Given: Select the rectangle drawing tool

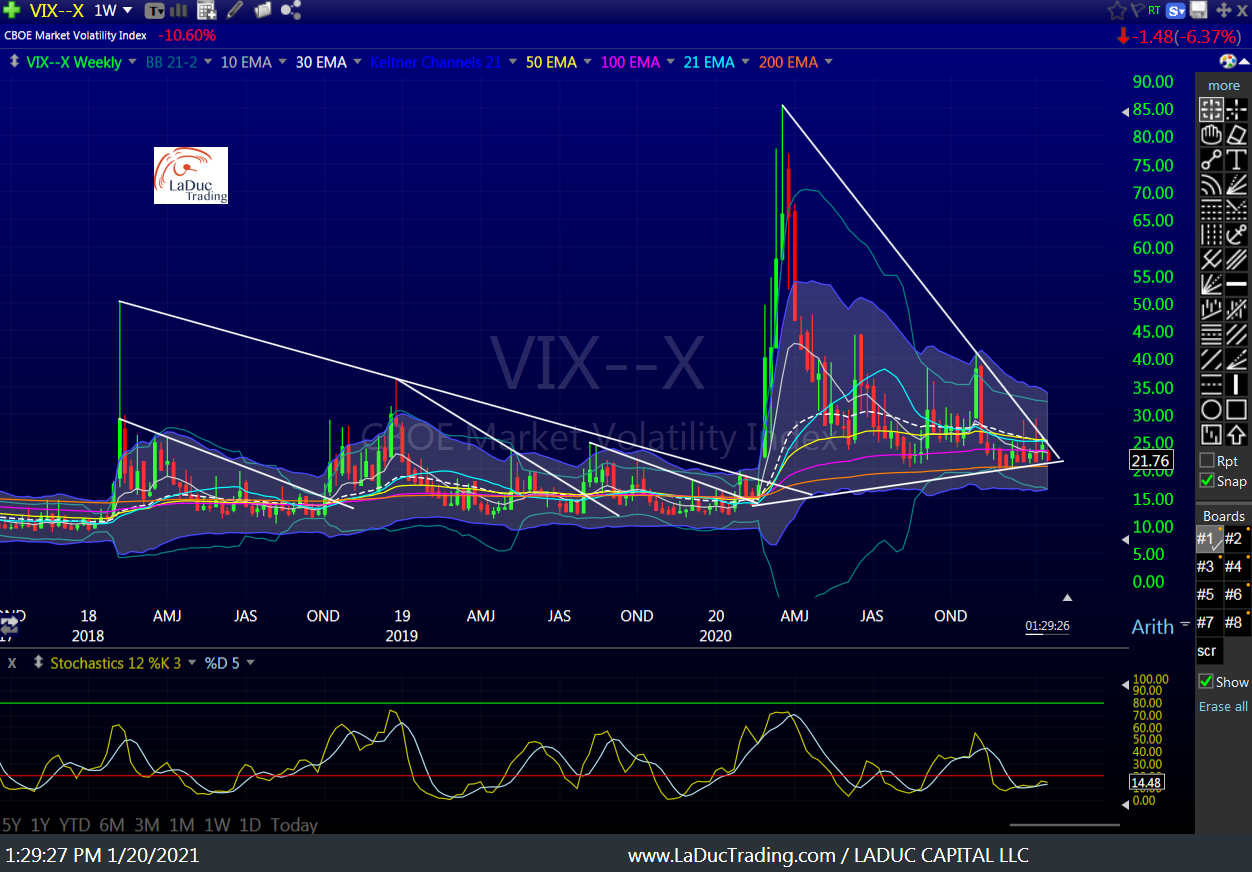Looking at the screenshot, I should (1236, 410).
